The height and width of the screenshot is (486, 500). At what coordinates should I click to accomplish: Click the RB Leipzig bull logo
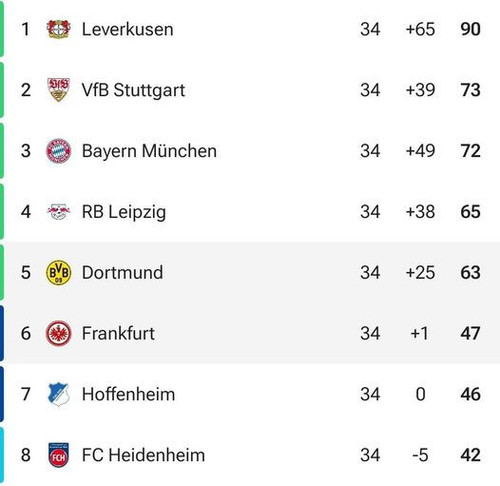[58, 212]
